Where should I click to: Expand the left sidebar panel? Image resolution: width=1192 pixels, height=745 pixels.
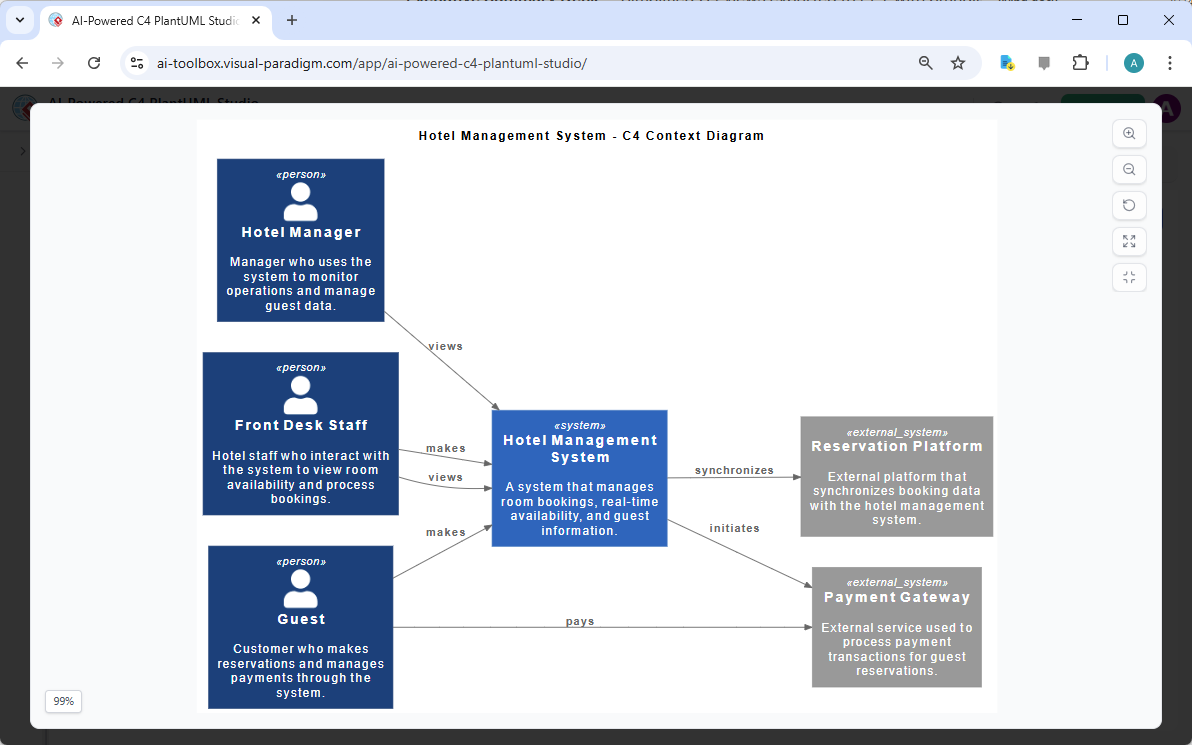tap(22, 152)
